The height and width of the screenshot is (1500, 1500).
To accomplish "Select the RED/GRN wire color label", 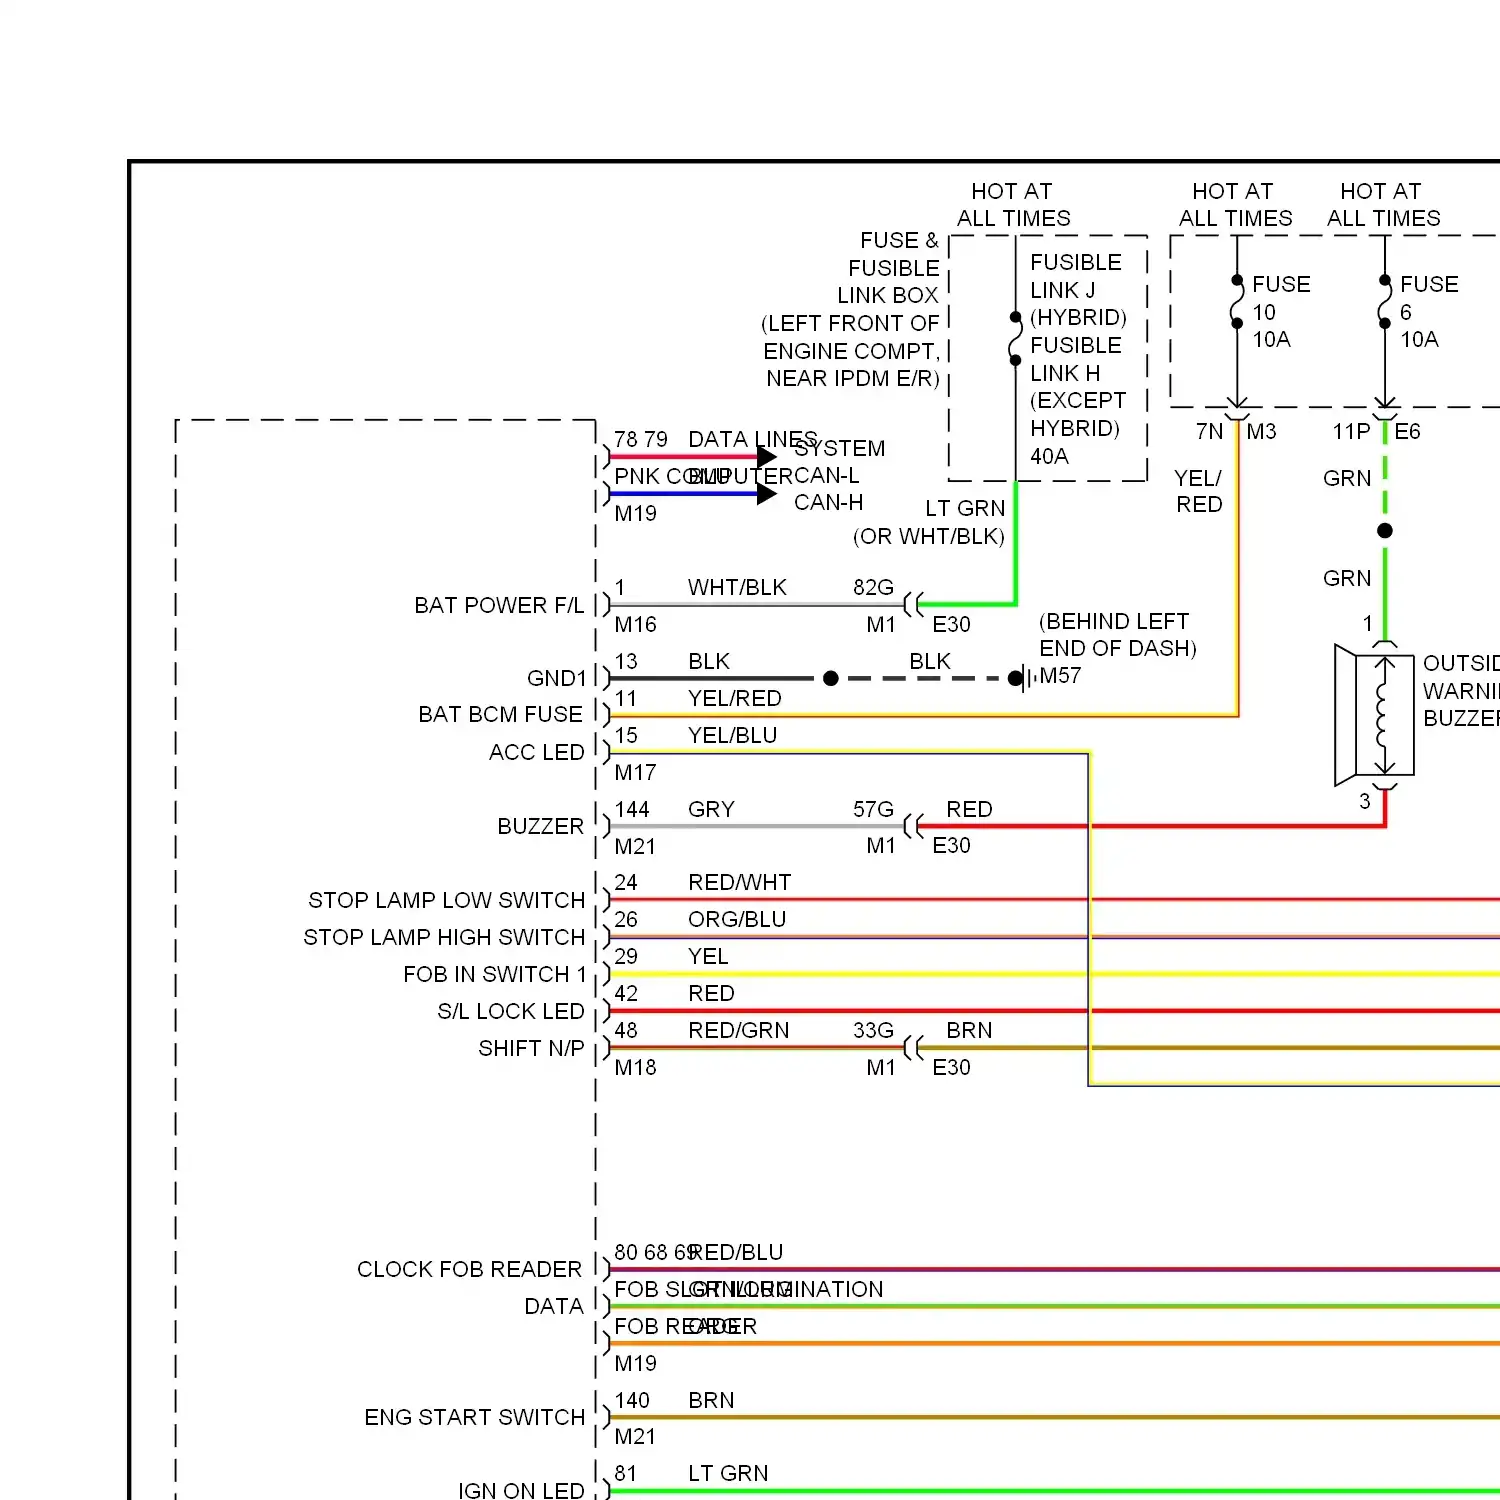I will 738,1030.
